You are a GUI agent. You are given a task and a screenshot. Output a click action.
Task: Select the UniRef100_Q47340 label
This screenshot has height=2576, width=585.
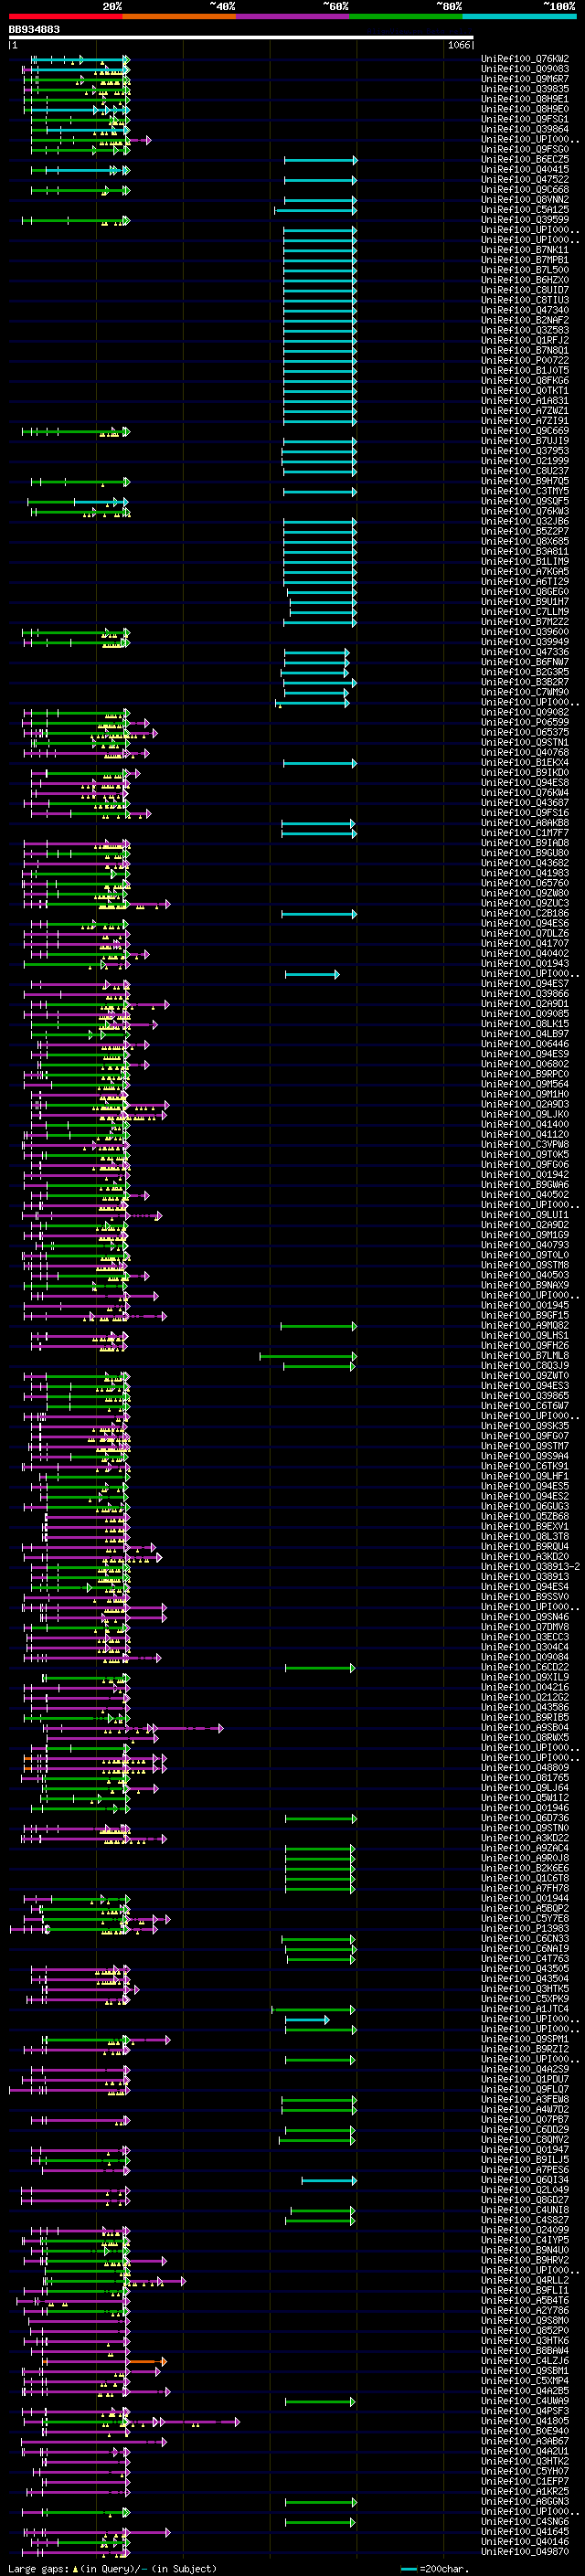pos(525,310)
